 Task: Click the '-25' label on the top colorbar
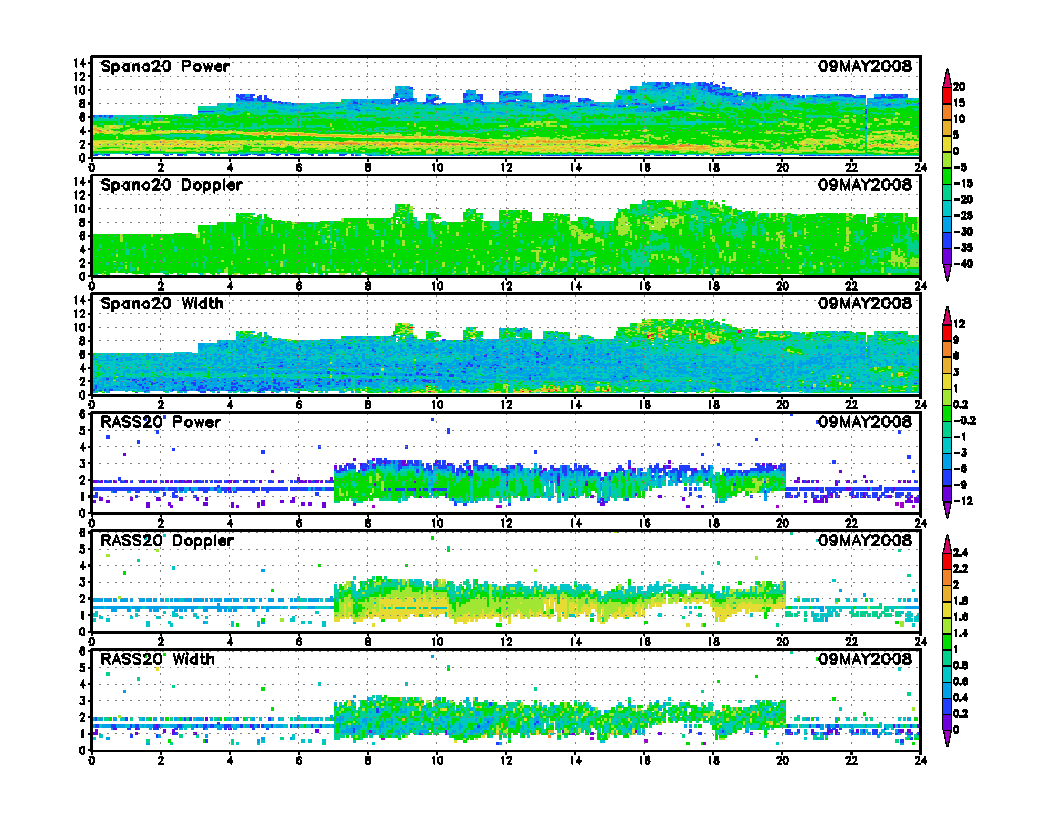coord(963,216)
